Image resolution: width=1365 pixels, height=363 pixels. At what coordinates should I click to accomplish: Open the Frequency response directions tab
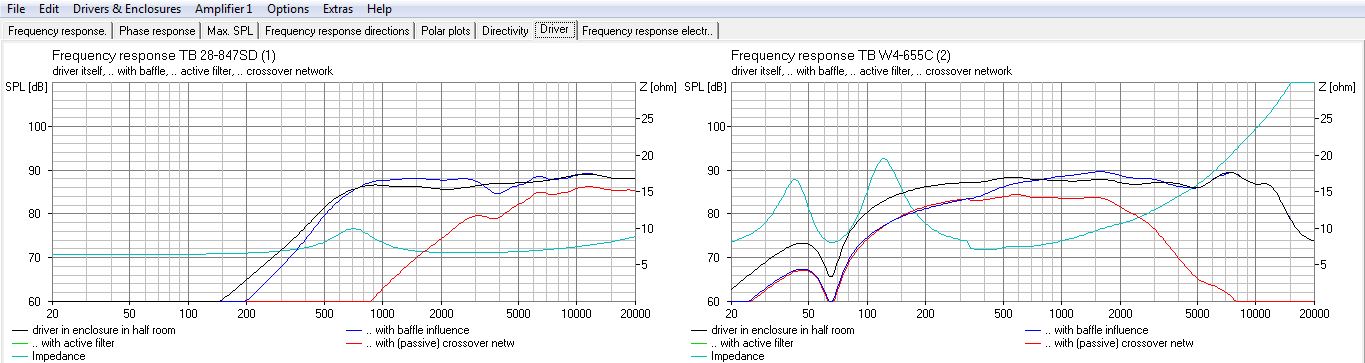point(337,31)
